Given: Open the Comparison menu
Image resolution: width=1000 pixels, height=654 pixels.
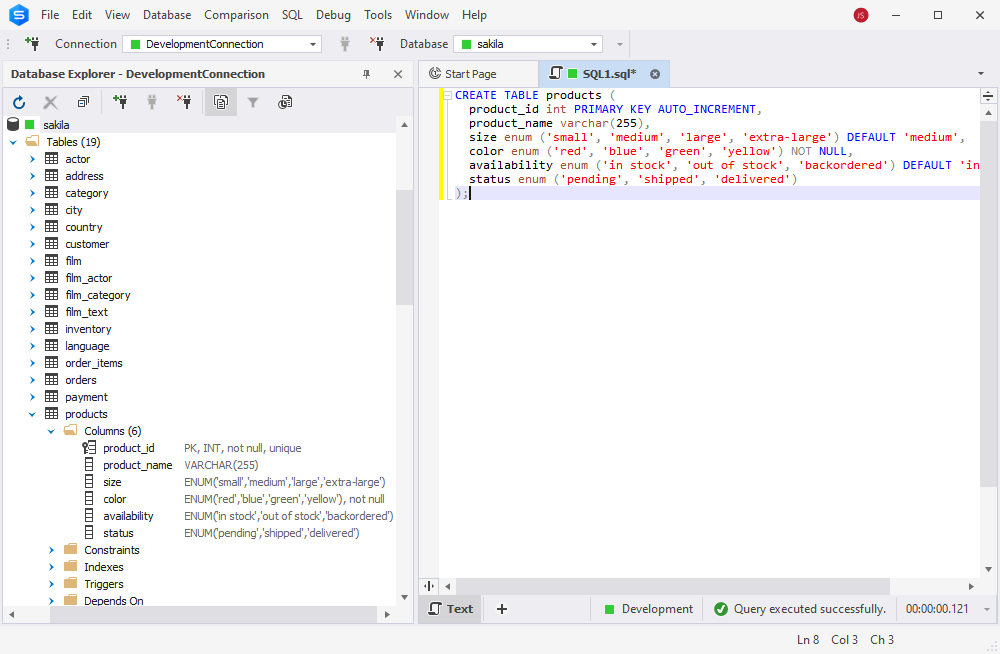Looking at the screenshot, I should [236, 15].
